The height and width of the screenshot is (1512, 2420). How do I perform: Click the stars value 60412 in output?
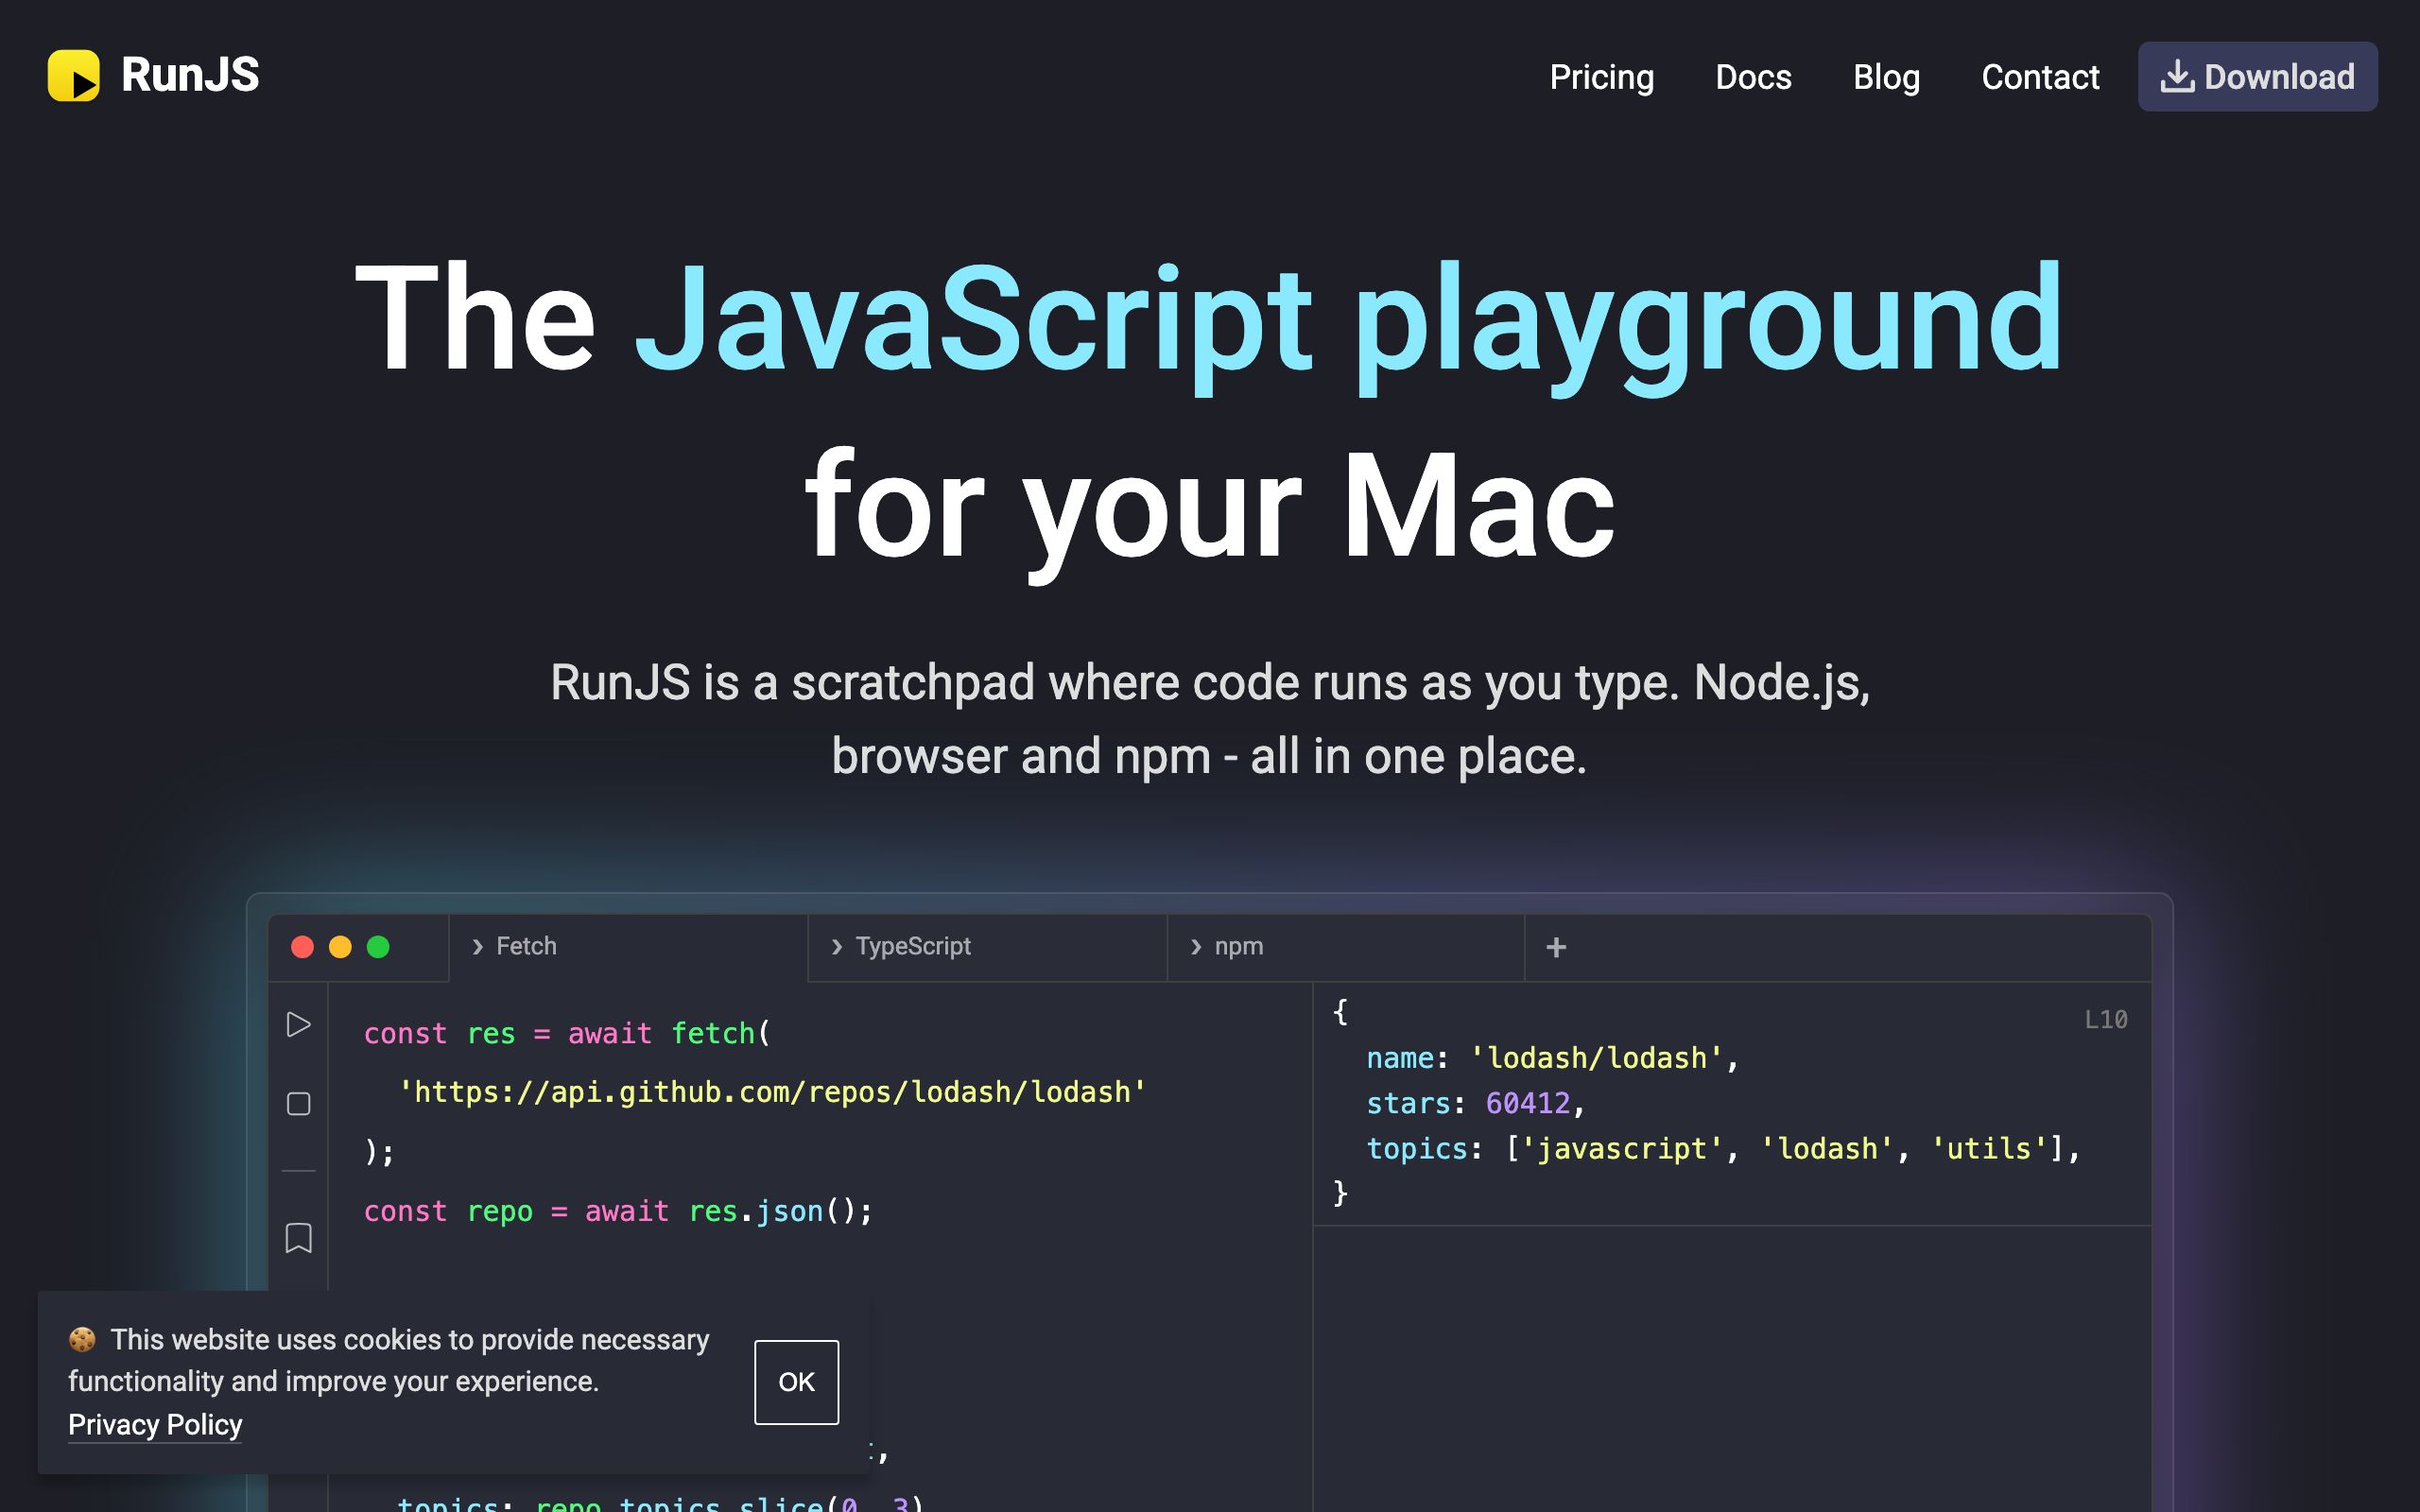1528,1103
